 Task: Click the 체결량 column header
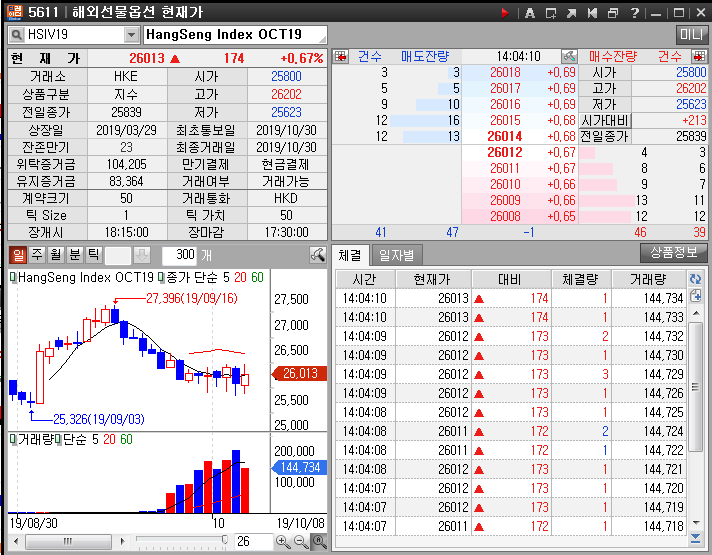coord(581,279)
